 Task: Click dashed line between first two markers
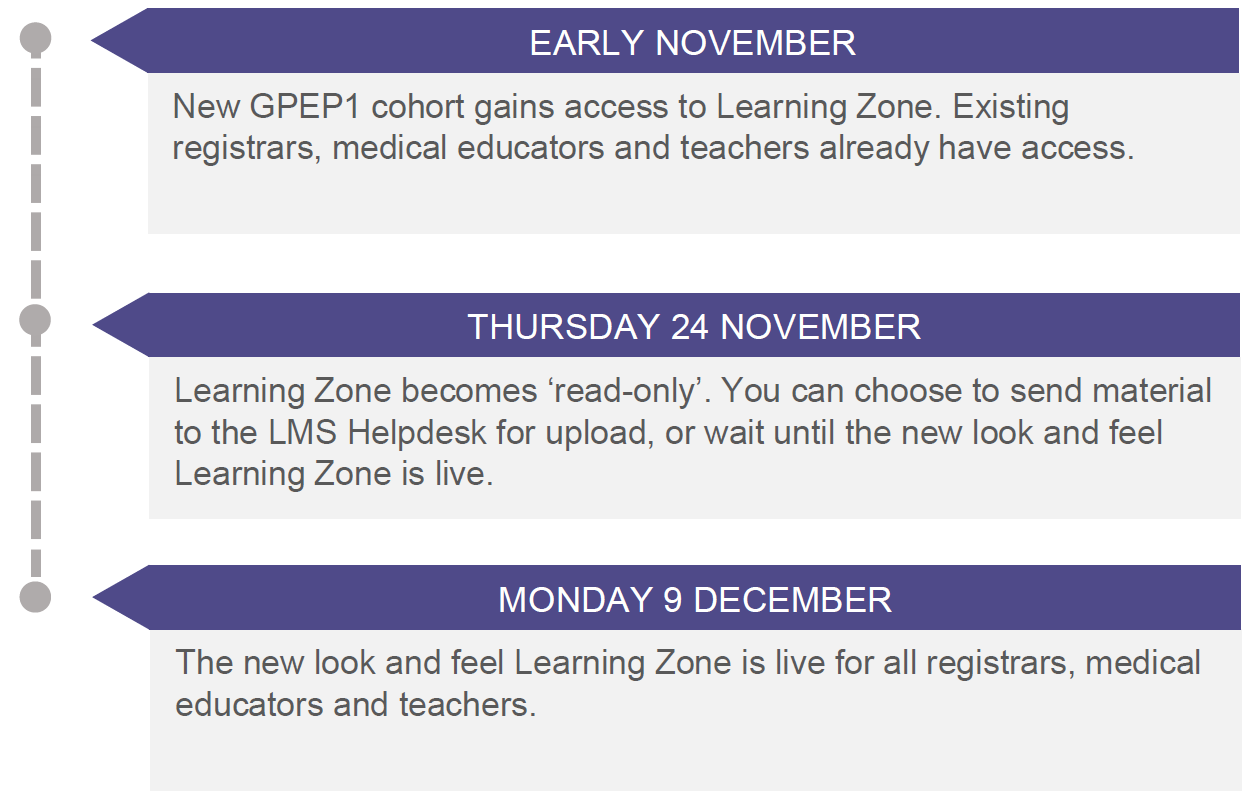pyautogui.click(x=36, y=180)
